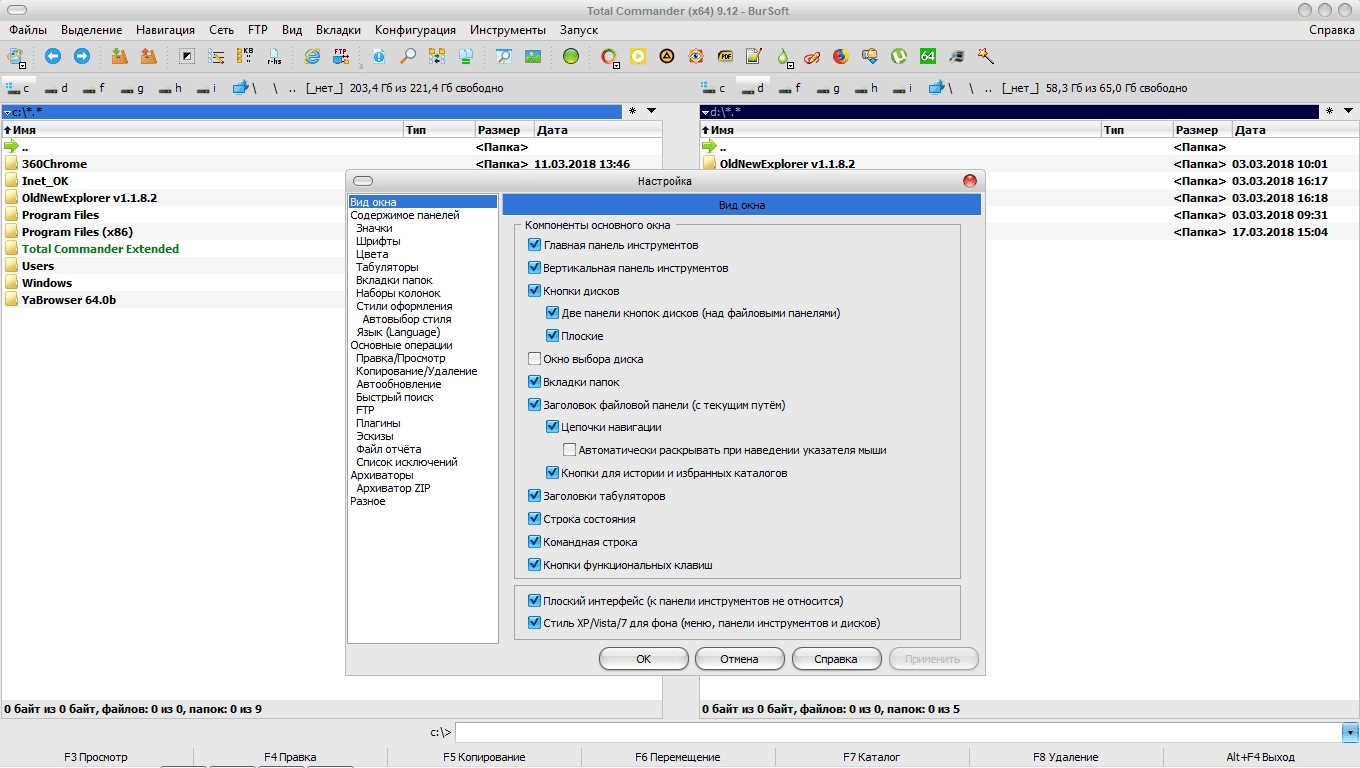
Task: Open Выделение menu
Action: [92, 30]
